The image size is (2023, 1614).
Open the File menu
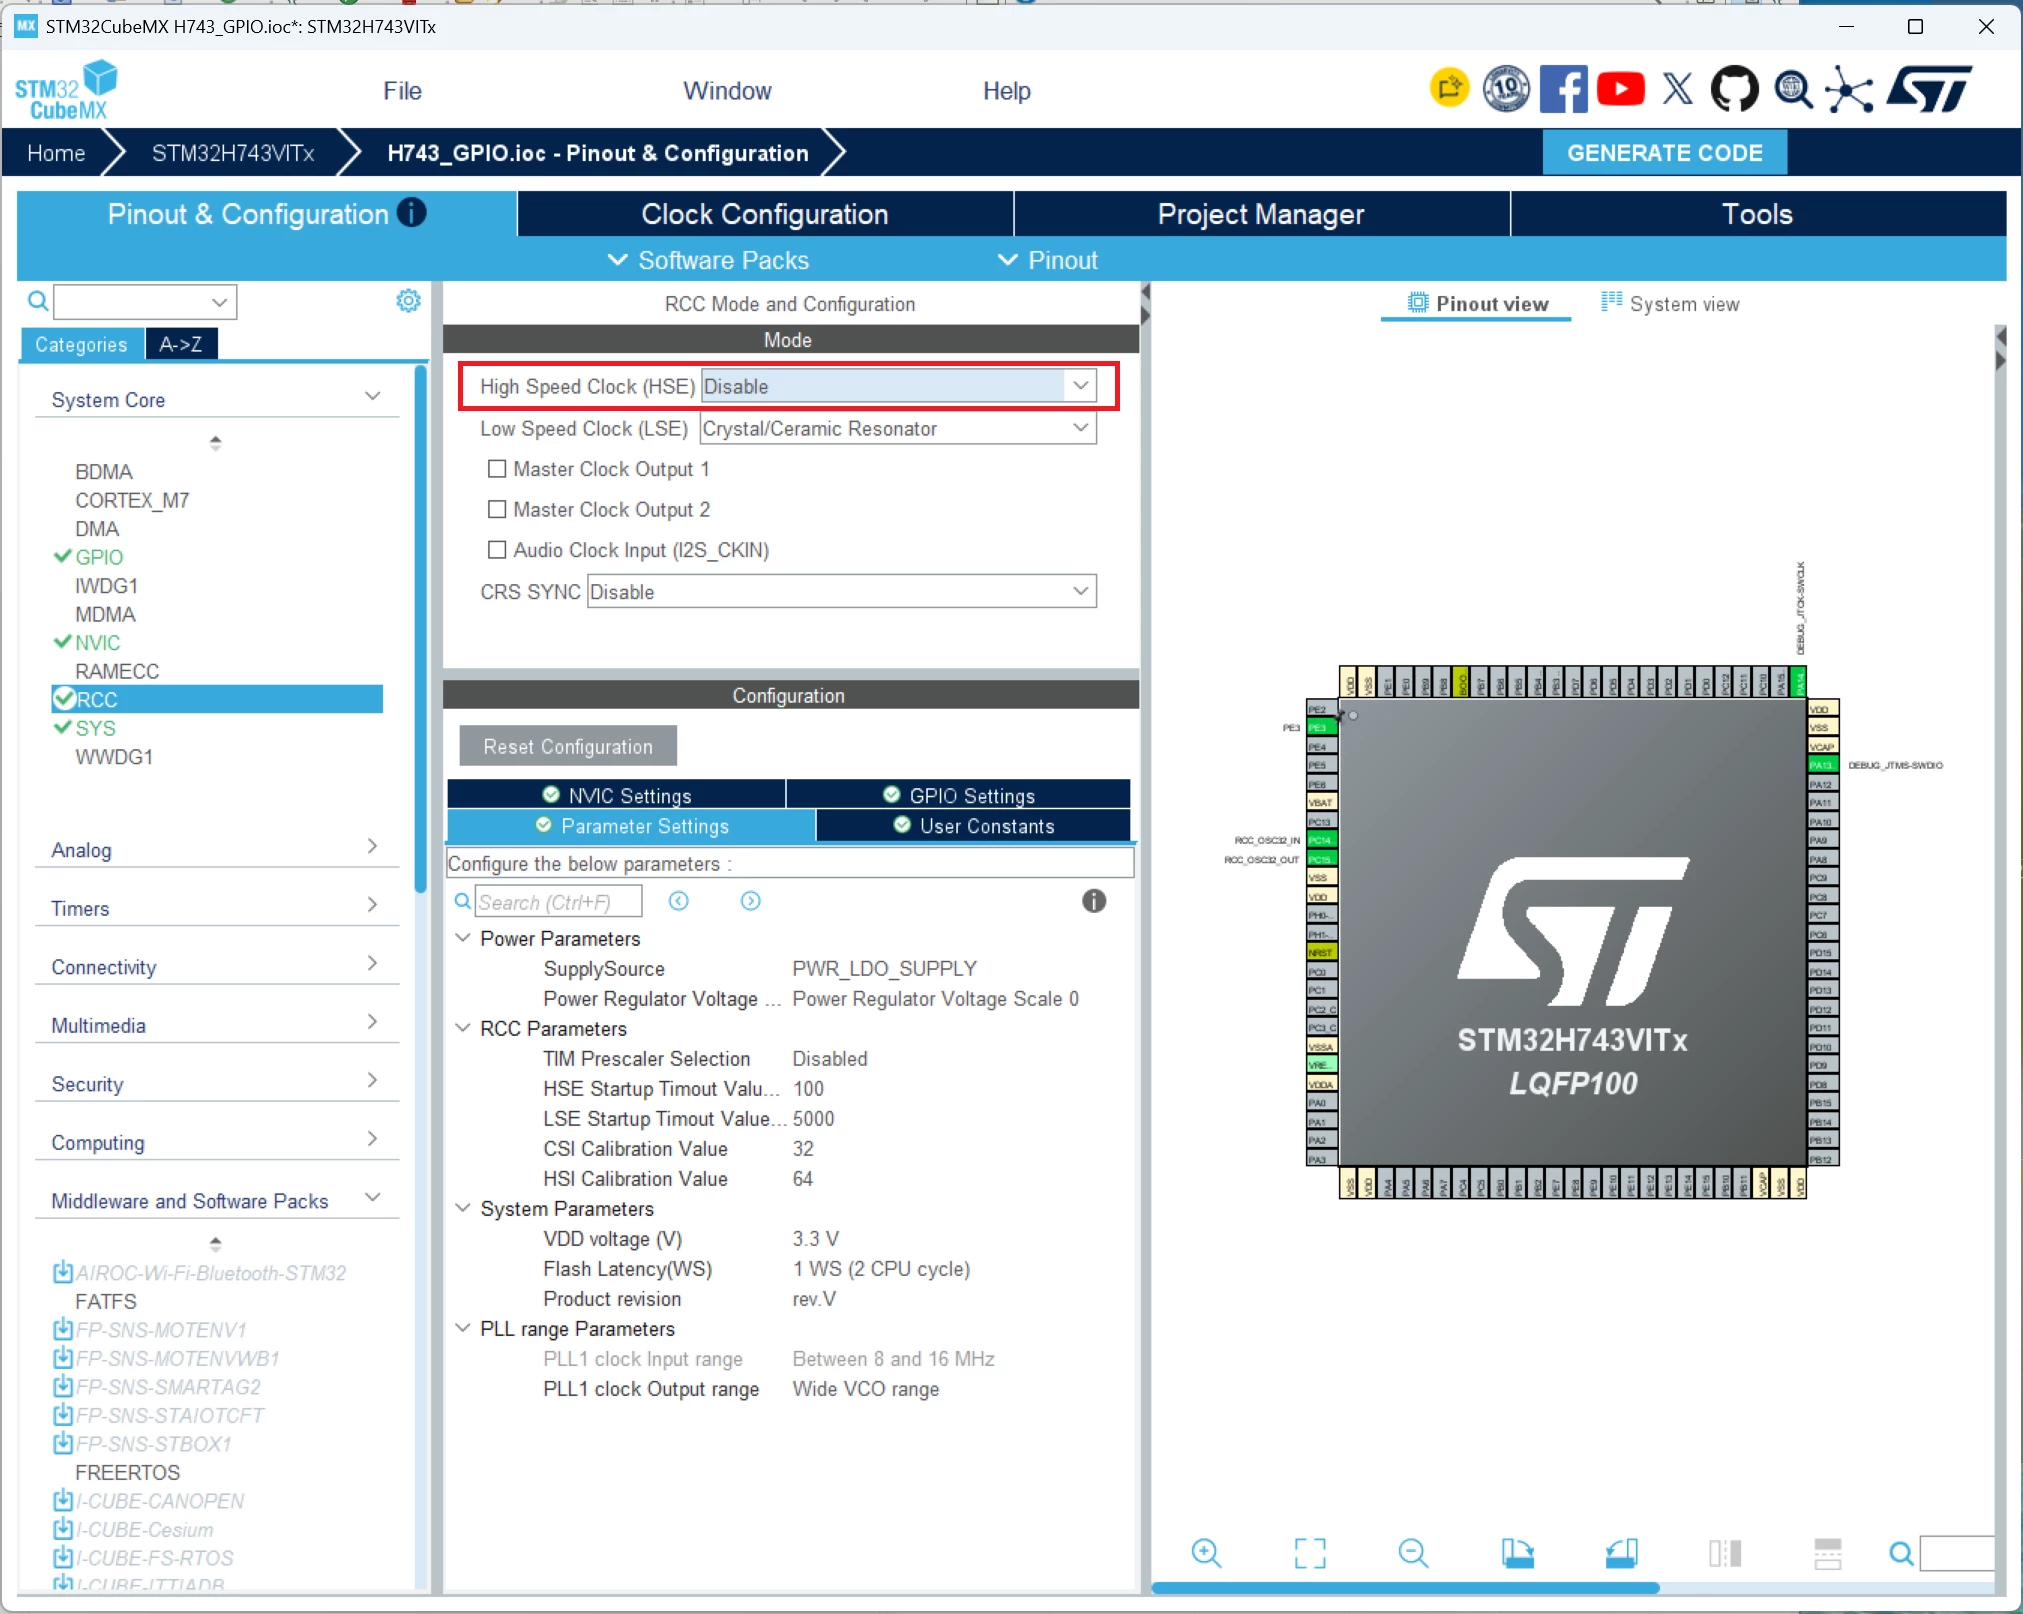coord(402,91)
